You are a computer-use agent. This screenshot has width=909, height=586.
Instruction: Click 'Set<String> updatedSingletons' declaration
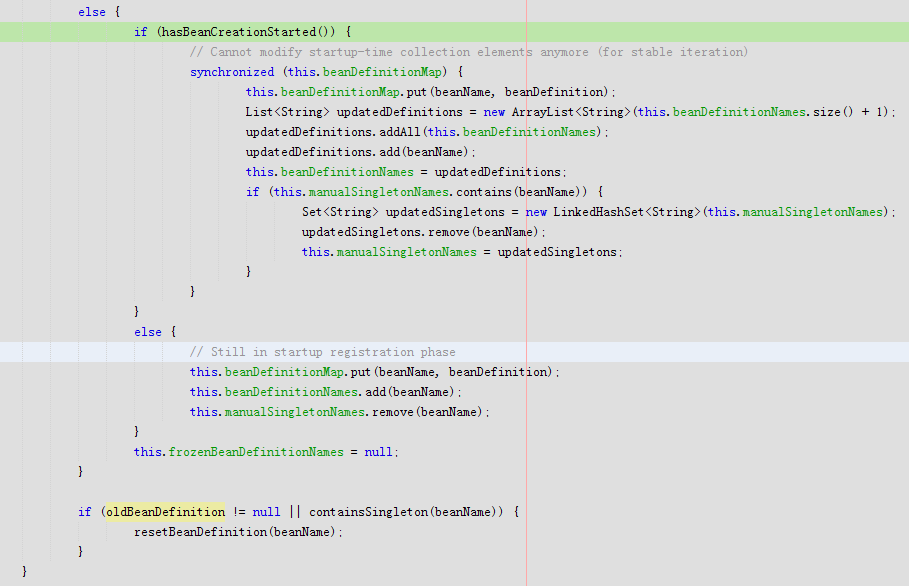[x=403, y=212]
